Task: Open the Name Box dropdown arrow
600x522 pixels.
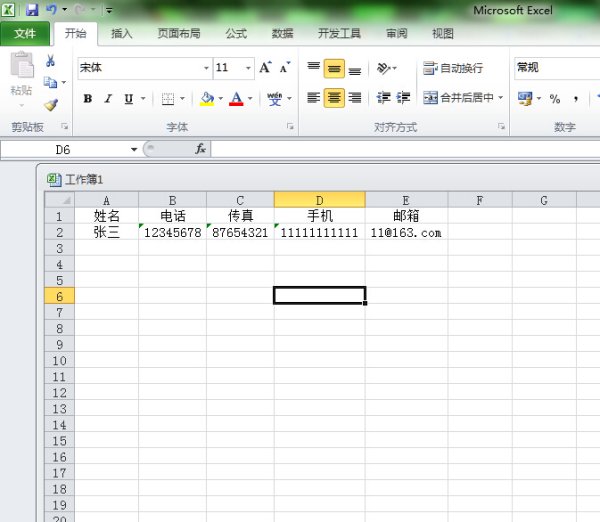Action: tap(134, 149)
